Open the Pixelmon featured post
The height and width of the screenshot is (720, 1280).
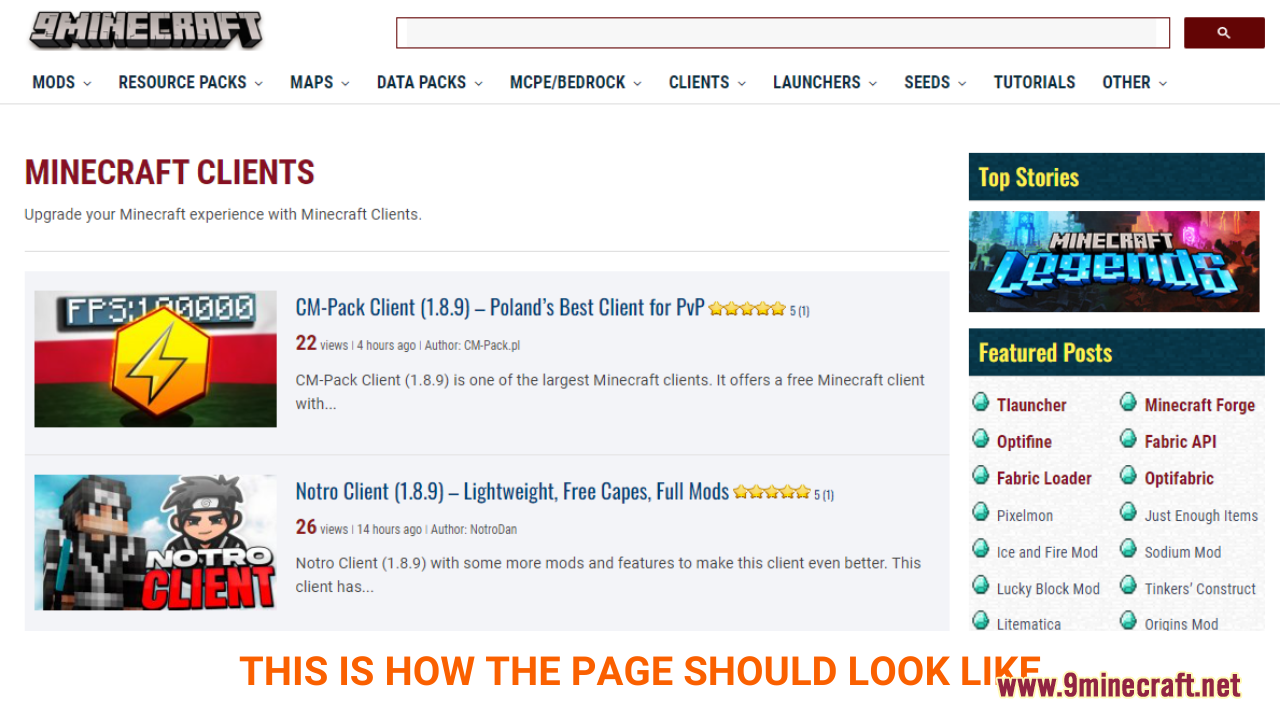[x=1025, y=515]
